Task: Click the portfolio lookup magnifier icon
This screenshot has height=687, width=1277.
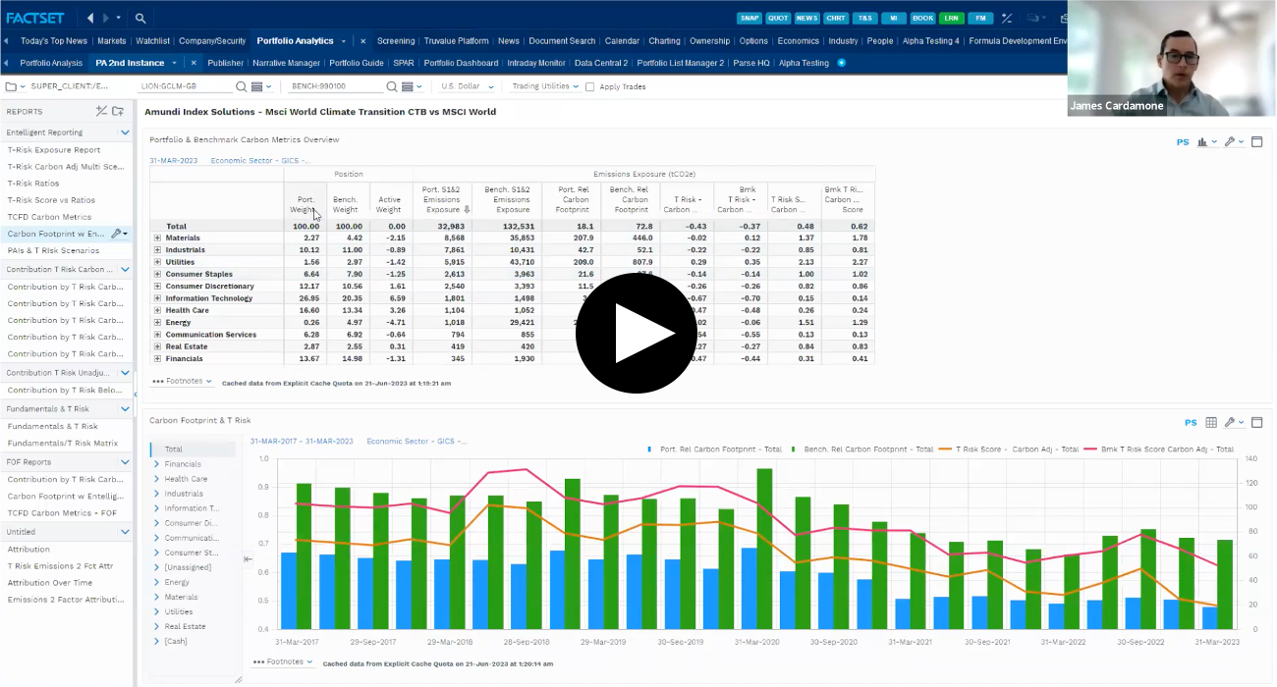Action: 241,87
